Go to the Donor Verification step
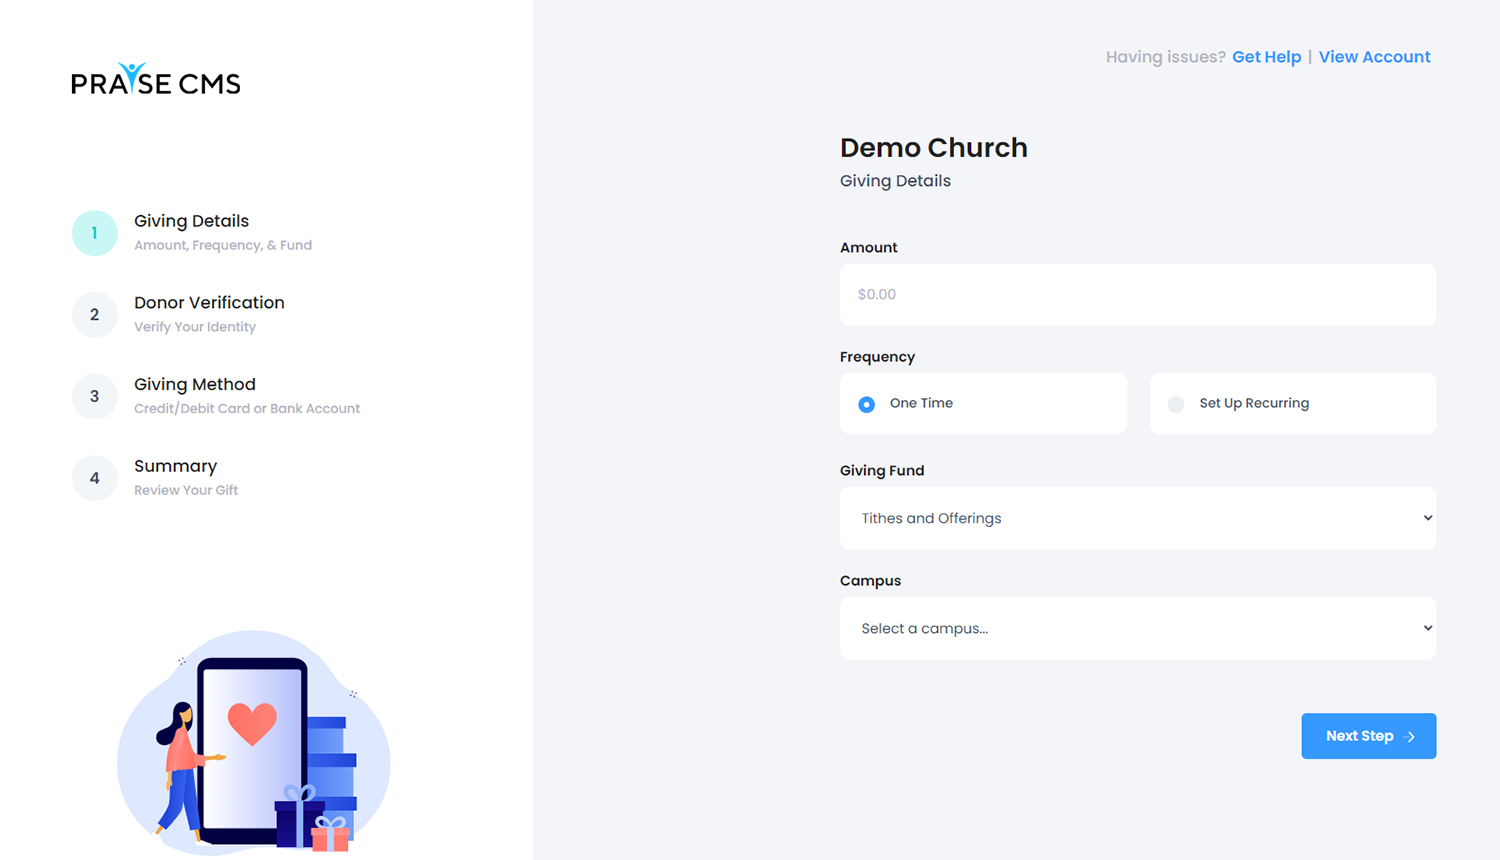 tap(209, 303)
